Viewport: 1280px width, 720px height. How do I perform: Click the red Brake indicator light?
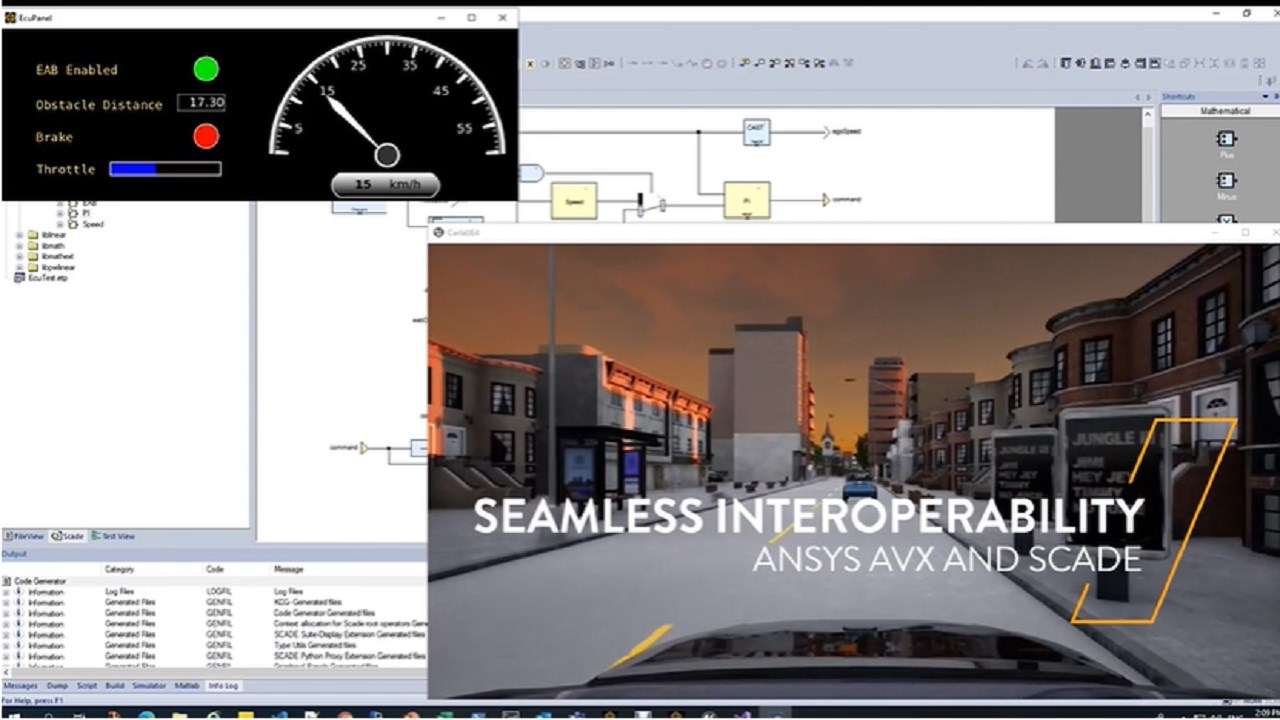pos(206,136)
